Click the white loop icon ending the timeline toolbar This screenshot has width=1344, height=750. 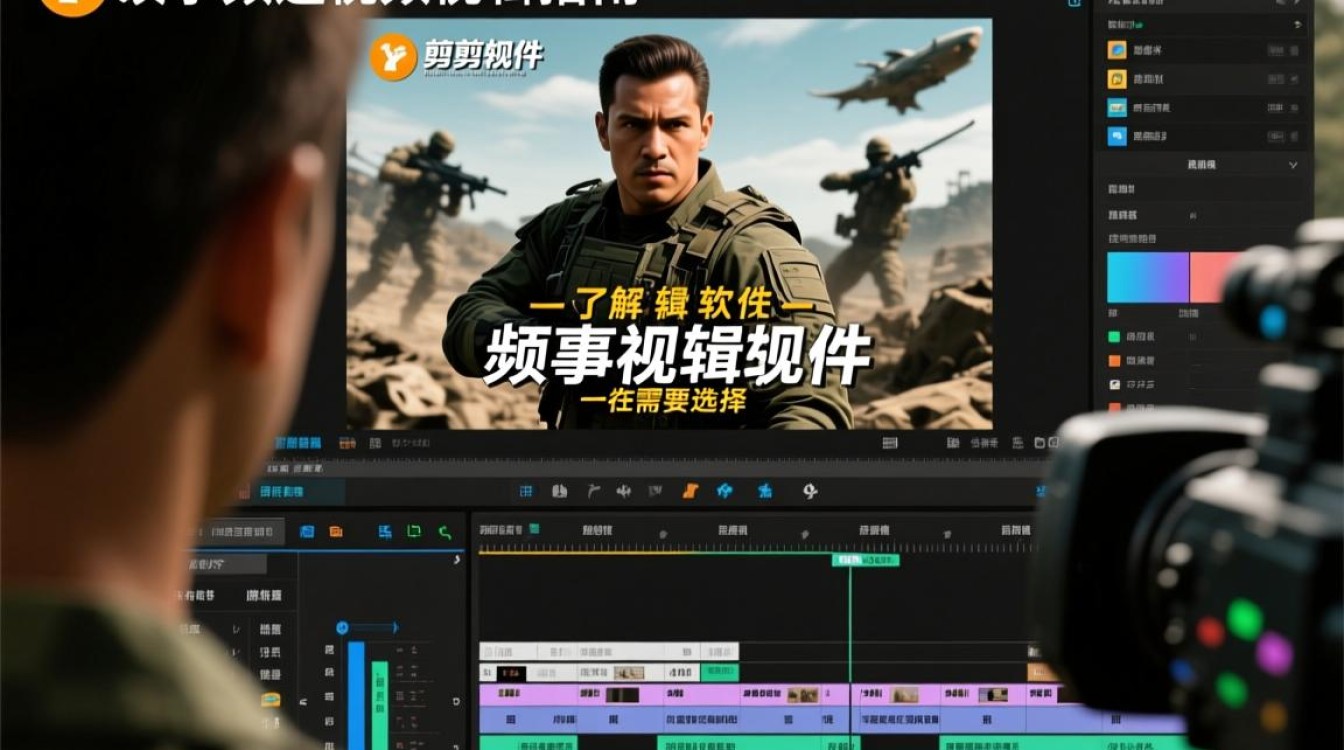tap(810, 491)
